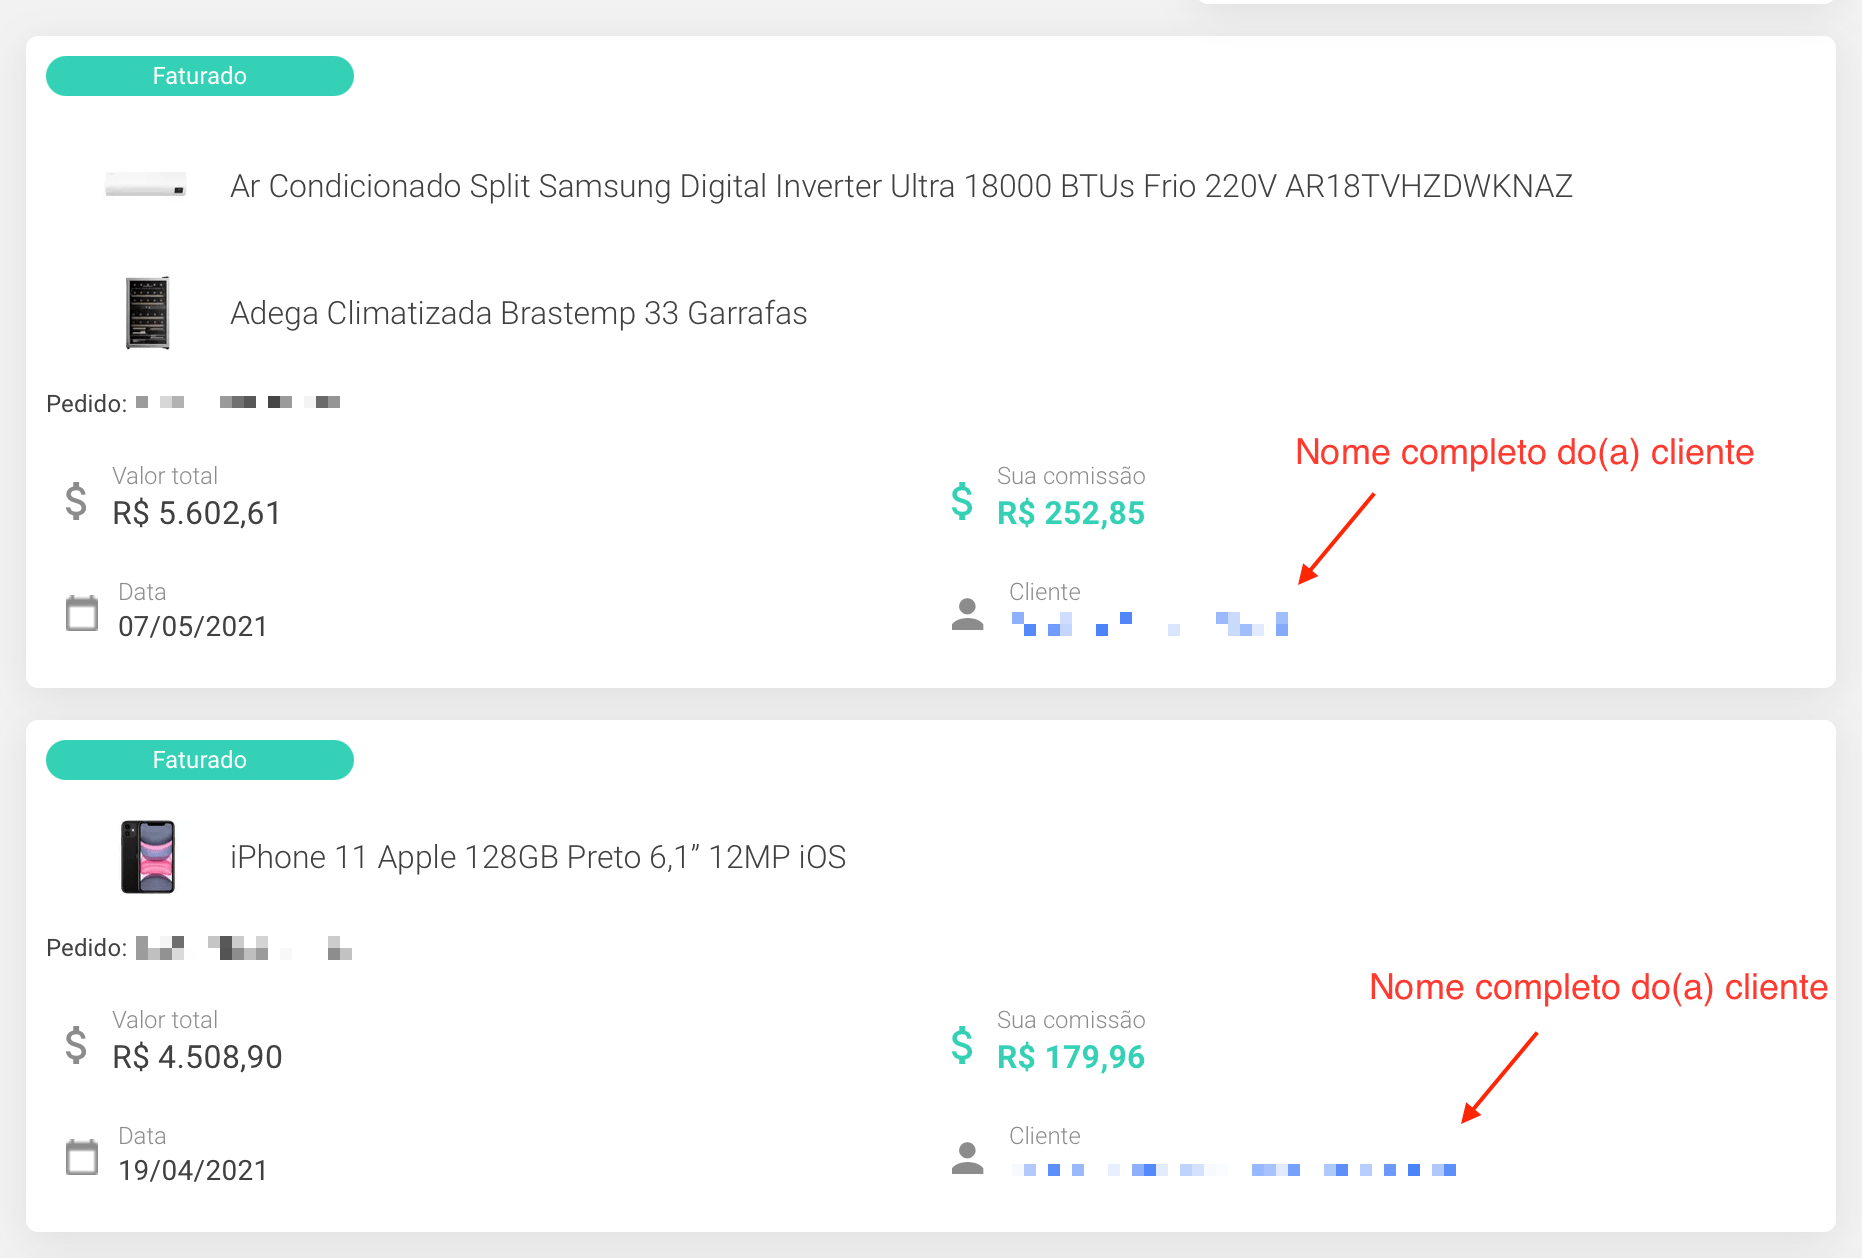Click the Faturado badge on the iPhone order
This screenshot has width=1862, height=1258.
click(200, 760)
